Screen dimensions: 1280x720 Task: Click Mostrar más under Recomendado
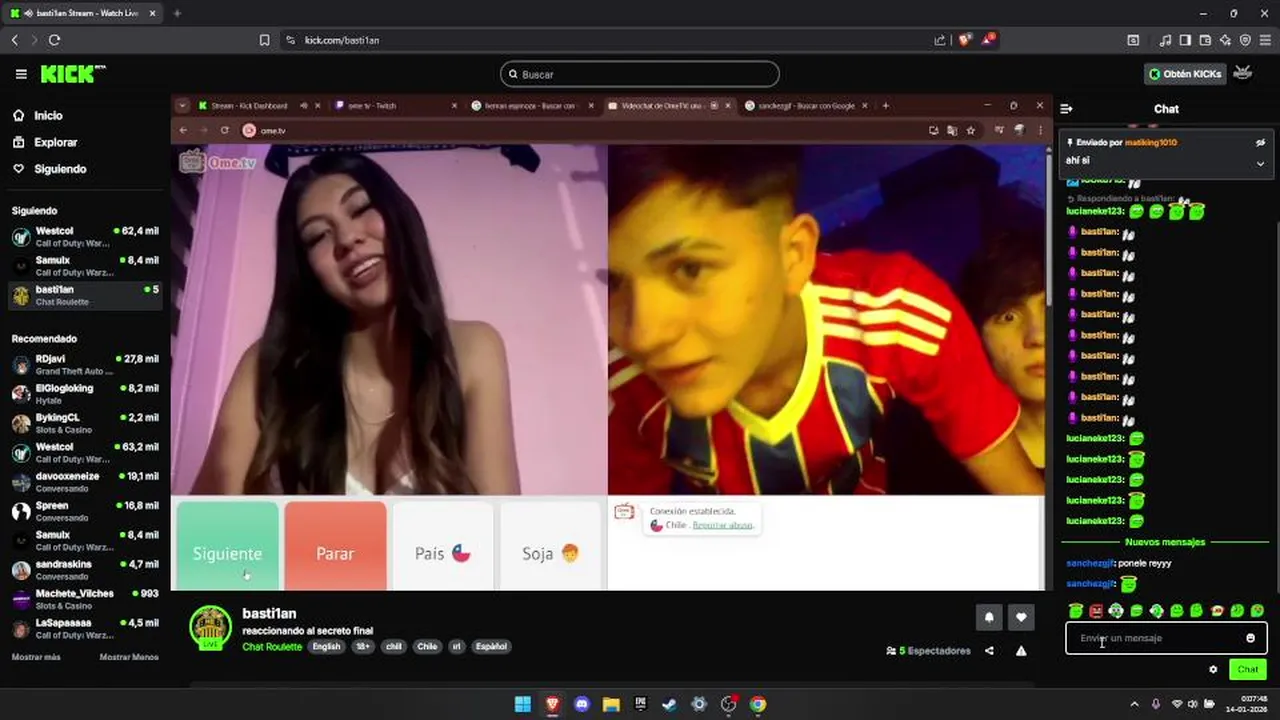click(x=36, y=657)
